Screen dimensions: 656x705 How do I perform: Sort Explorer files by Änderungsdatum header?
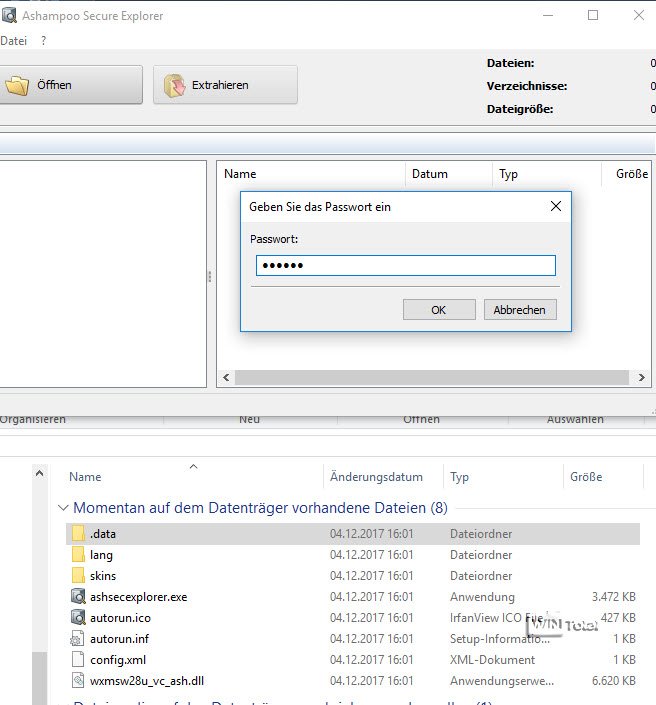[376, 477]
